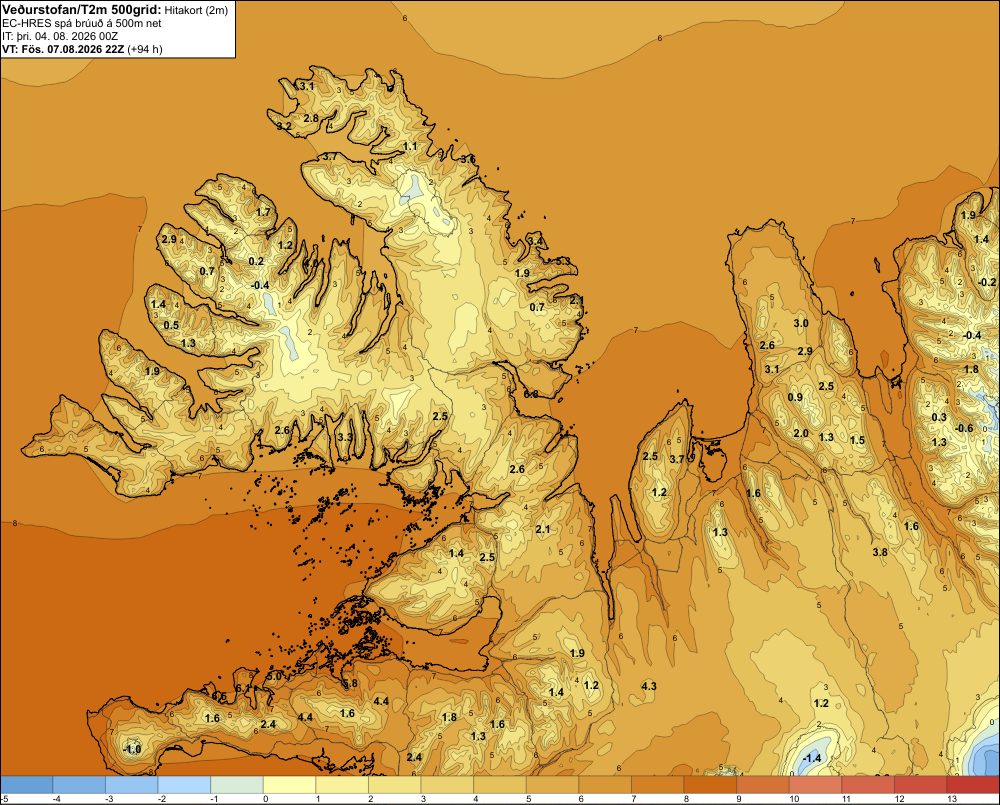The image size is (1000, 805).
Task: Select the VT valid time line in the header
Action: (x=82, y=49)
